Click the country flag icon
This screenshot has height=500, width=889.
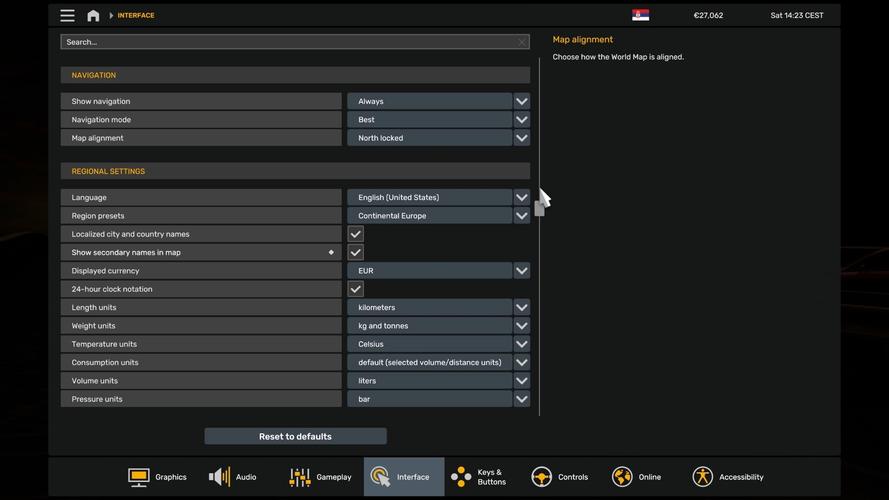640,15
